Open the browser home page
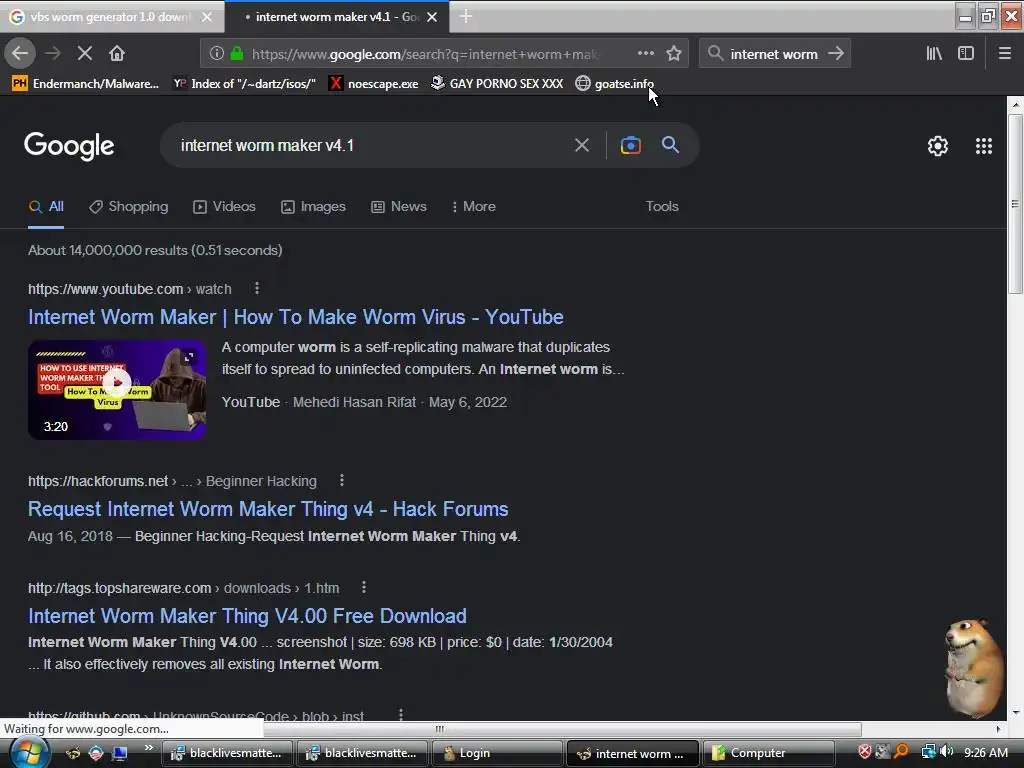This screenshot has width=1024, height=768. click(117, 53)
